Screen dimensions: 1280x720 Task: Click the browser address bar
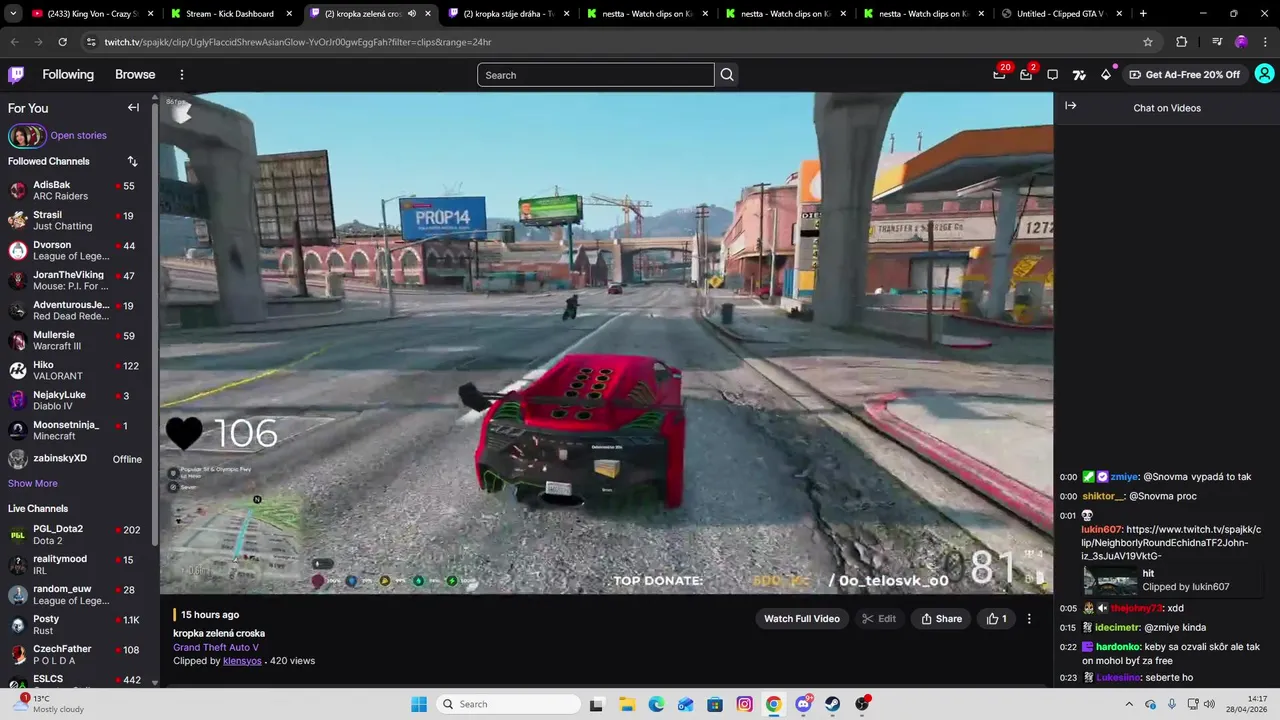coord(618,42)
